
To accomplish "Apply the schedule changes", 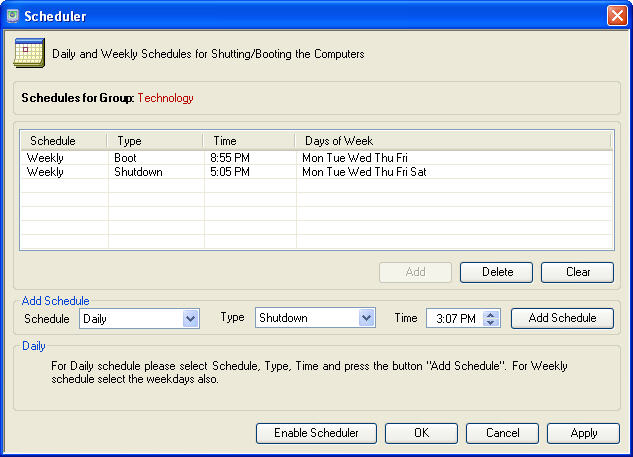I will [x=583, y=433].
